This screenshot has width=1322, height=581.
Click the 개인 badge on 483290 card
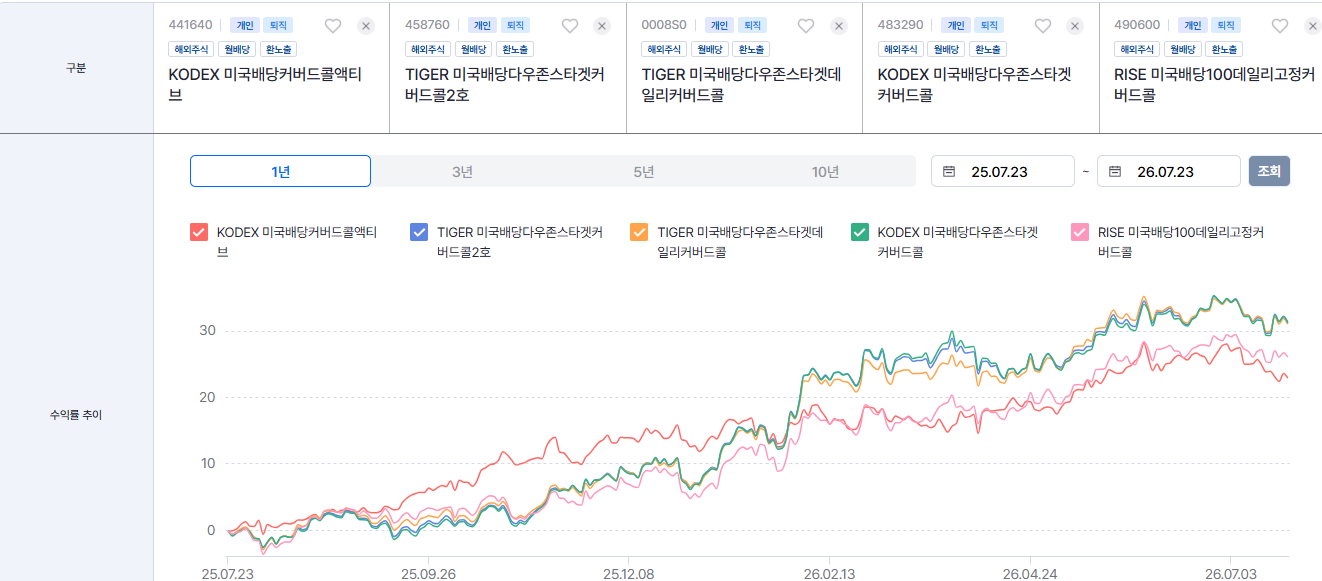pyautogui.click(x=955, y=25)
